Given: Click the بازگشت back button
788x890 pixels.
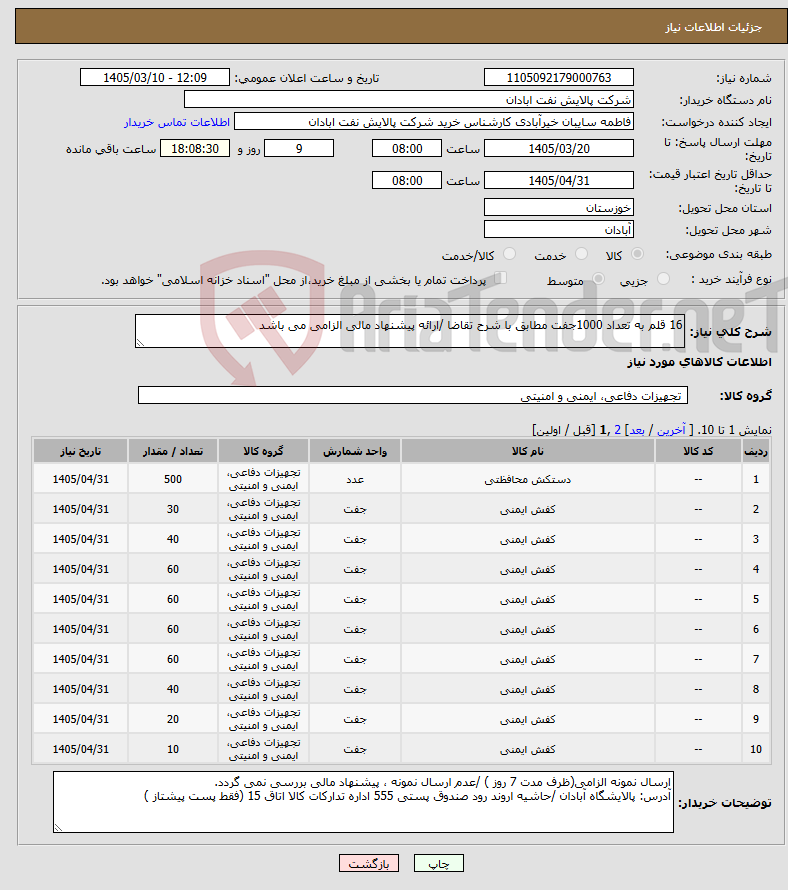Looking at the screenshot, I should (368, 863).
